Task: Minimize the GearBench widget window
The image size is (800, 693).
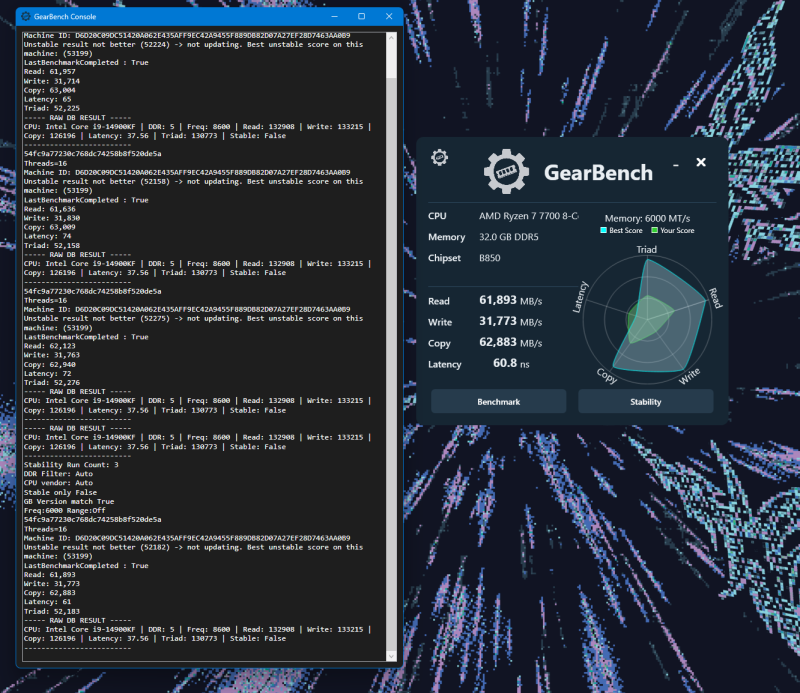Action: tap(676, 165)
